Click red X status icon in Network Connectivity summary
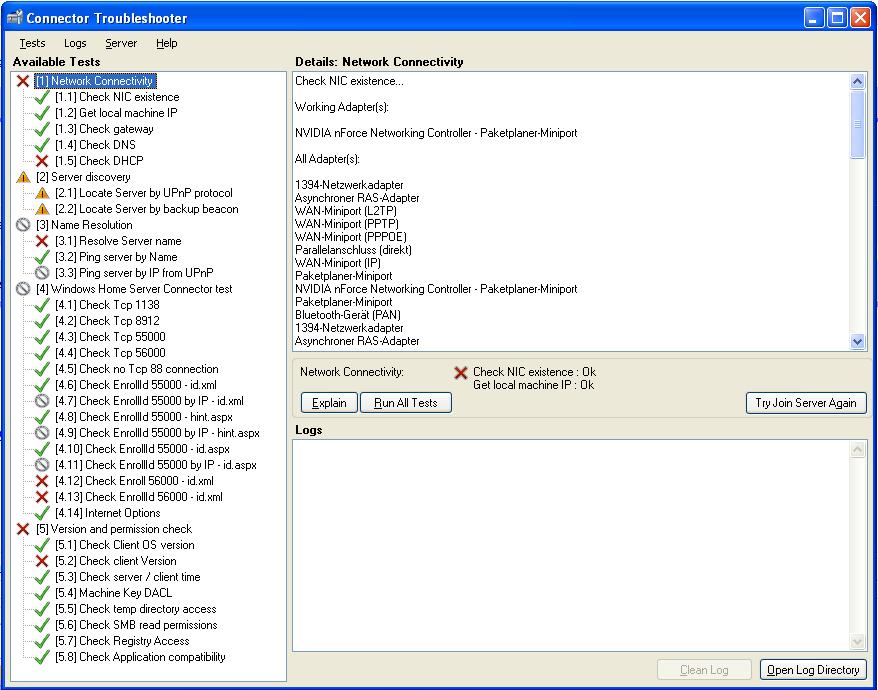Image resolution: width=878 pixels, height=690 pixels. pyautogui.click(x=461, y=373)
